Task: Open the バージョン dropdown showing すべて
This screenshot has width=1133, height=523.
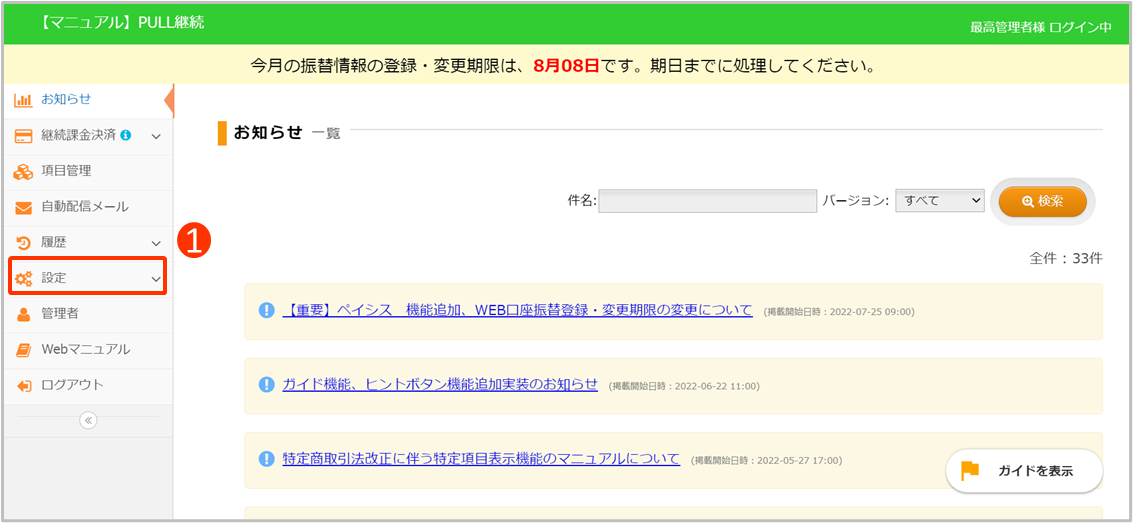Action: [940, 201]
